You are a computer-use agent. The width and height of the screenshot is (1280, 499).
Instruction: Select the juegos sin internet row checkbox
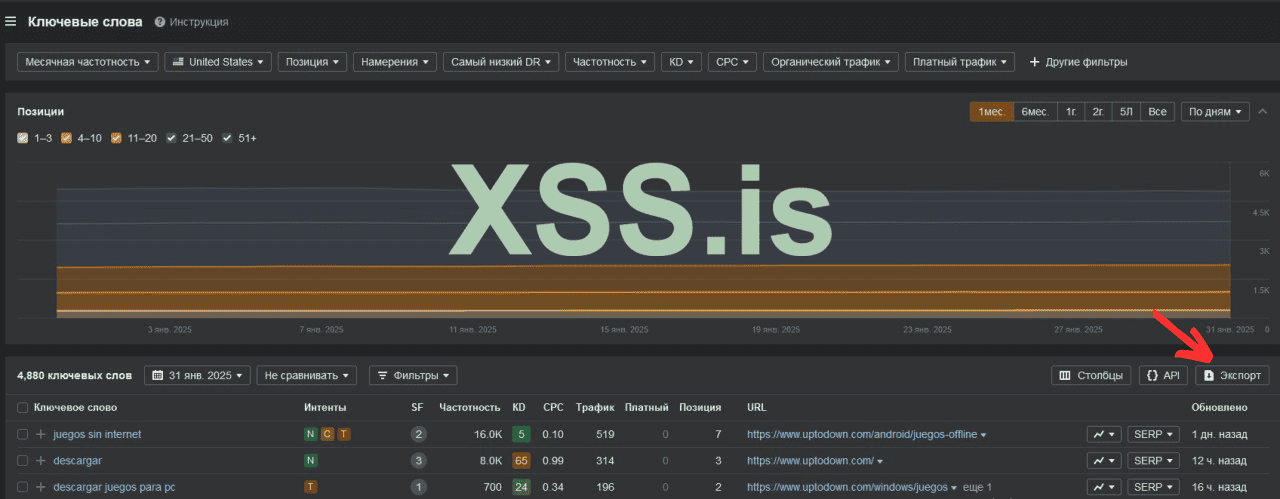coord(23,434)
